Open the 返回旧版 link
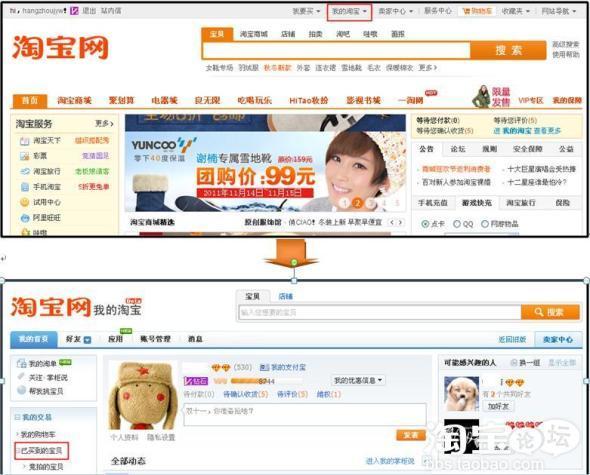Viewport: 590px width, 475px height. tap(512, 340)
